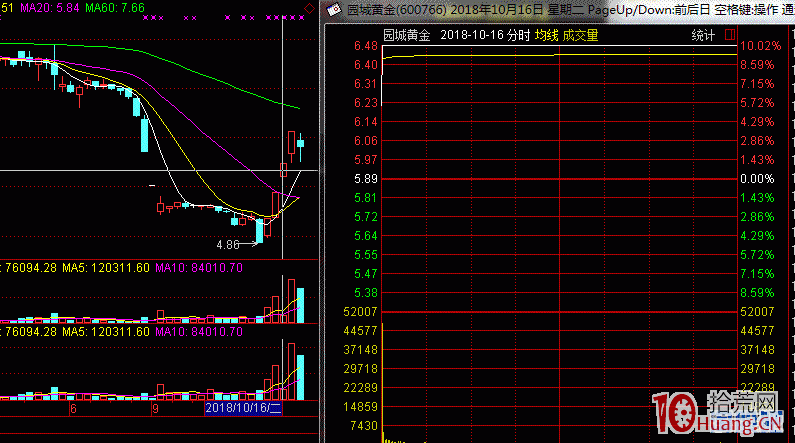Click the 园城黄金 stock name in intraday header
Image resolution: width=795 pixels, height=443 pixels.
point(407,35)
